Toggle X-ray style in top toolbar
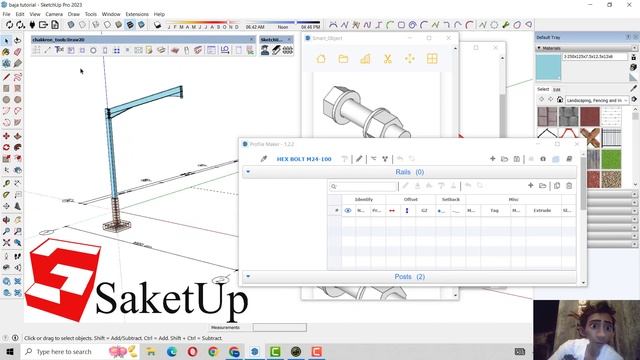The width and height of the screenshot is (640, 360). [x=71, y=25]
